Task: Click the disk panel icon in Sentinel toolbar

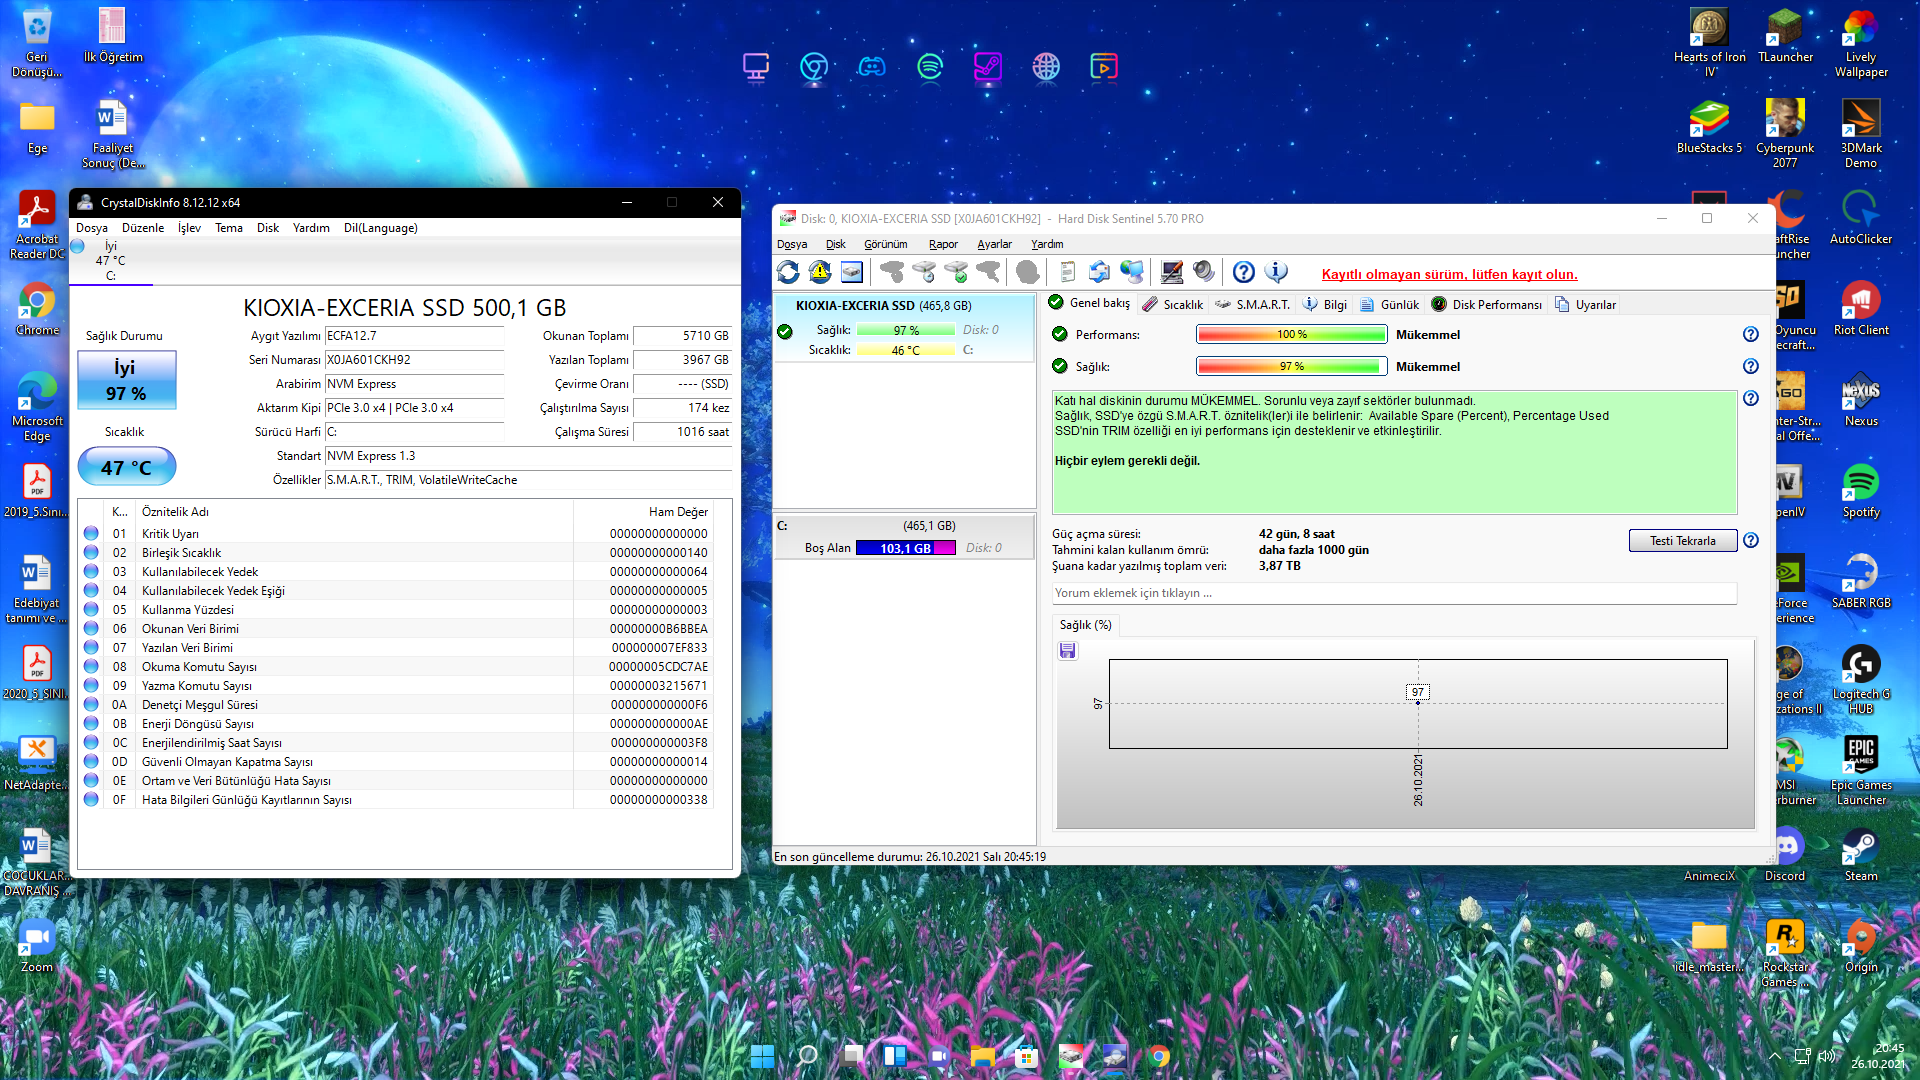Action: [852, 272]
